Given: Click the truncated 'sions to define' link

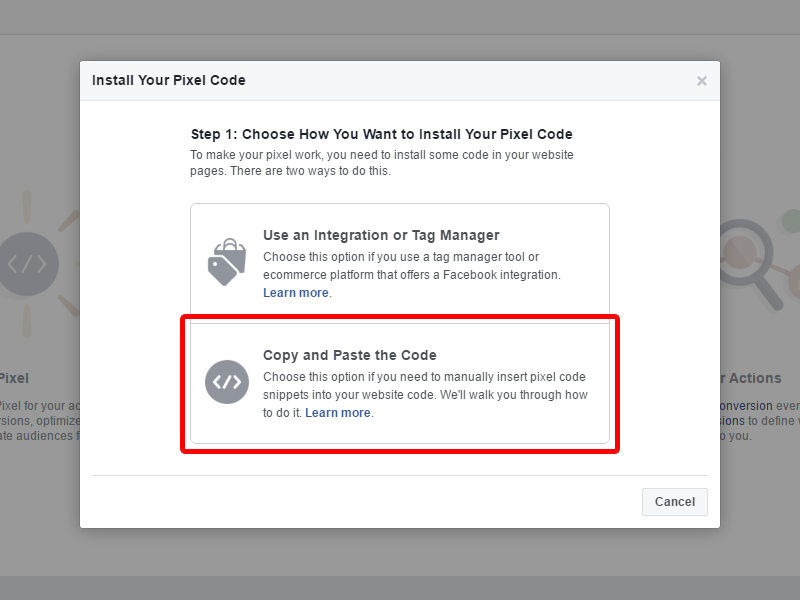Looking at the screenshot, I should (x=733, y=421).
